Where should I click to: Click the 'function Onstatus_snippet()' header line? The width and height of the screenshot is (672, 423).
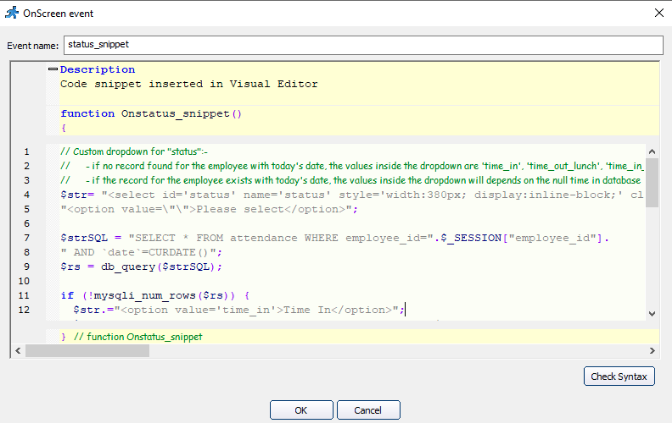tap(150, 113)
